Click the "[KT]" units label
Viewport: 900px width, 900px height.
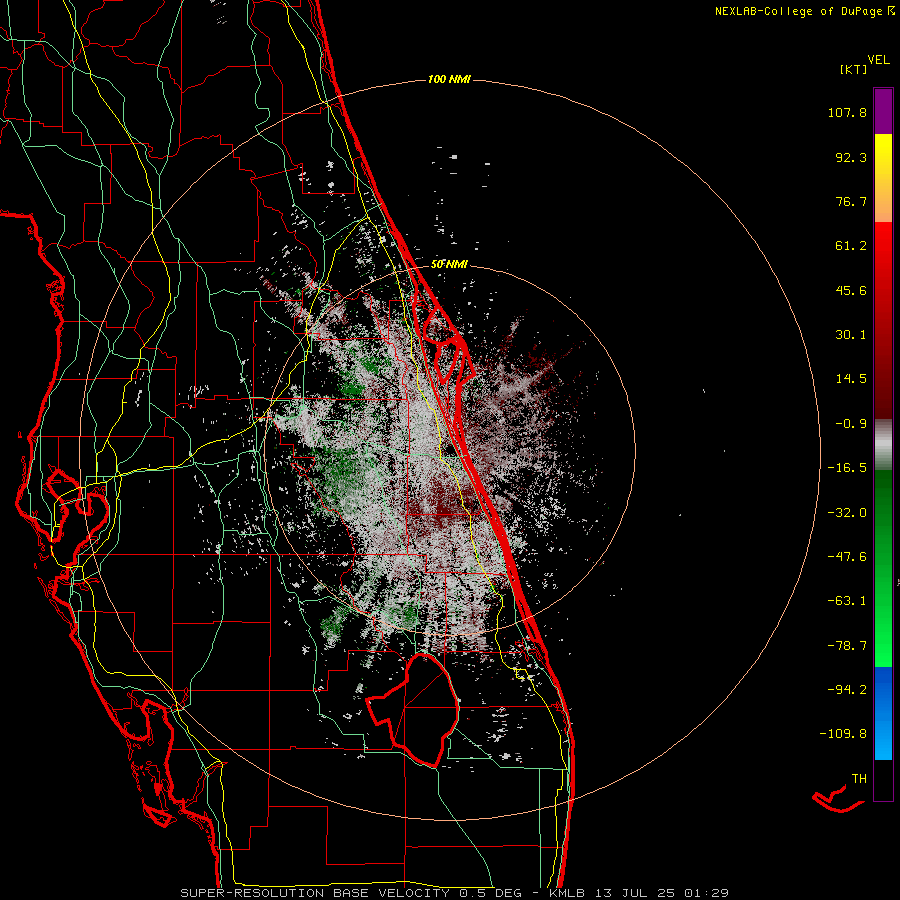(854, 69)
